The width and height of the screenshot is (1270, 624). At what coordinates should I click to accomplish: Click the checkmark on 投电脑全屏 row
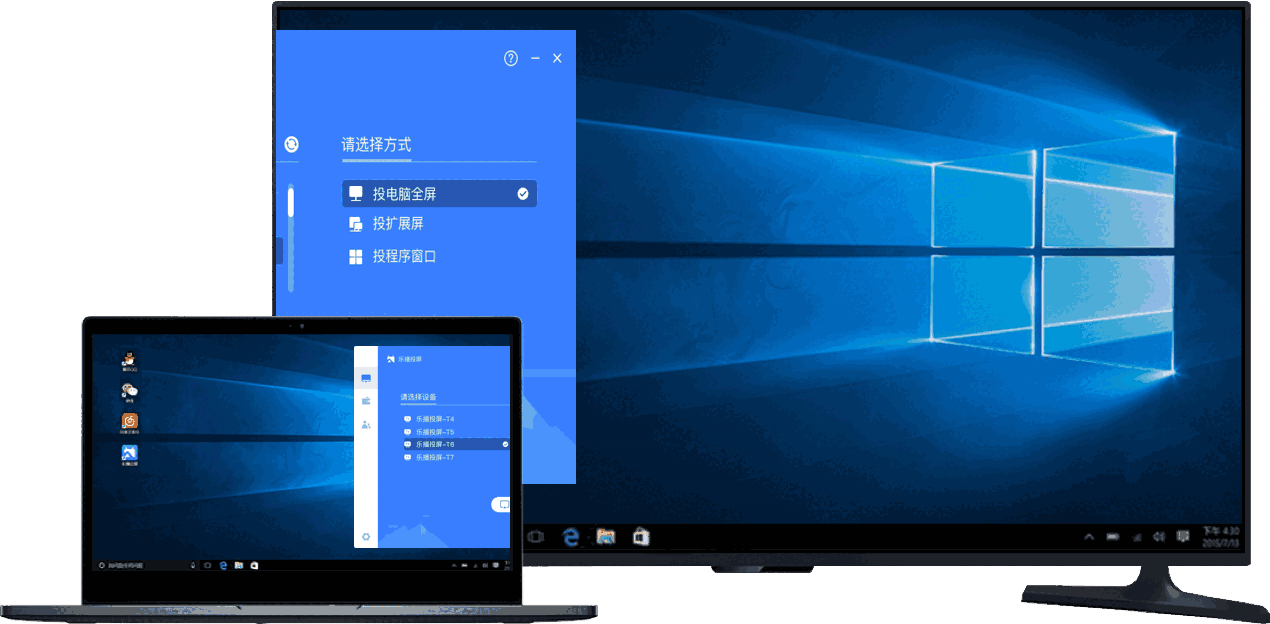pos(523,194)
